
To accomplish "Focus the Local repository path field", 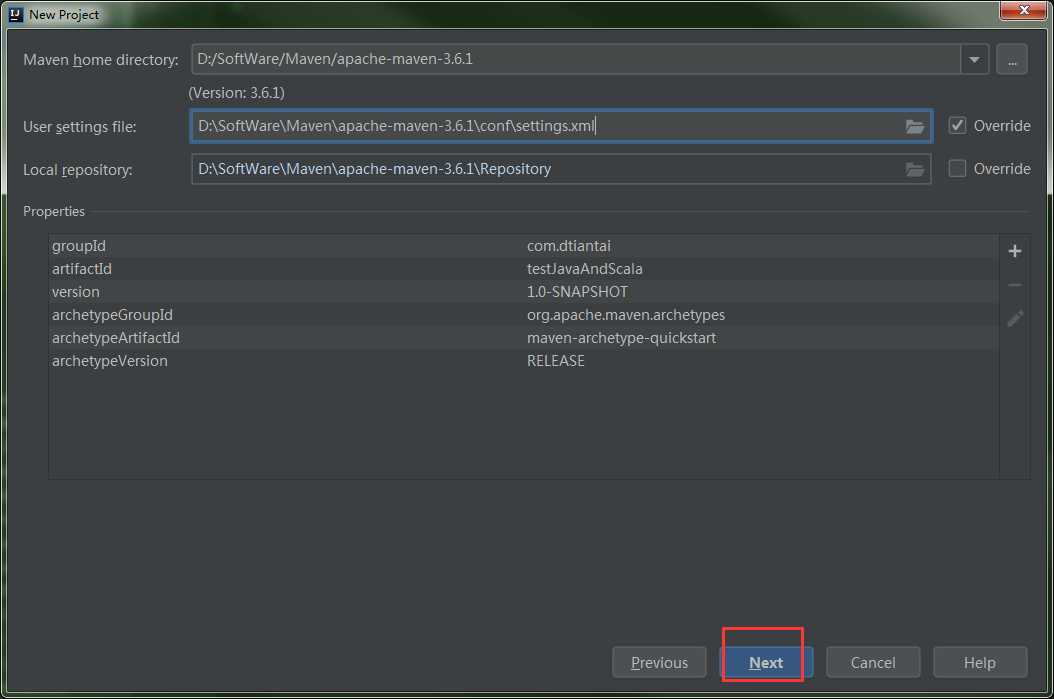I will 561,169.
